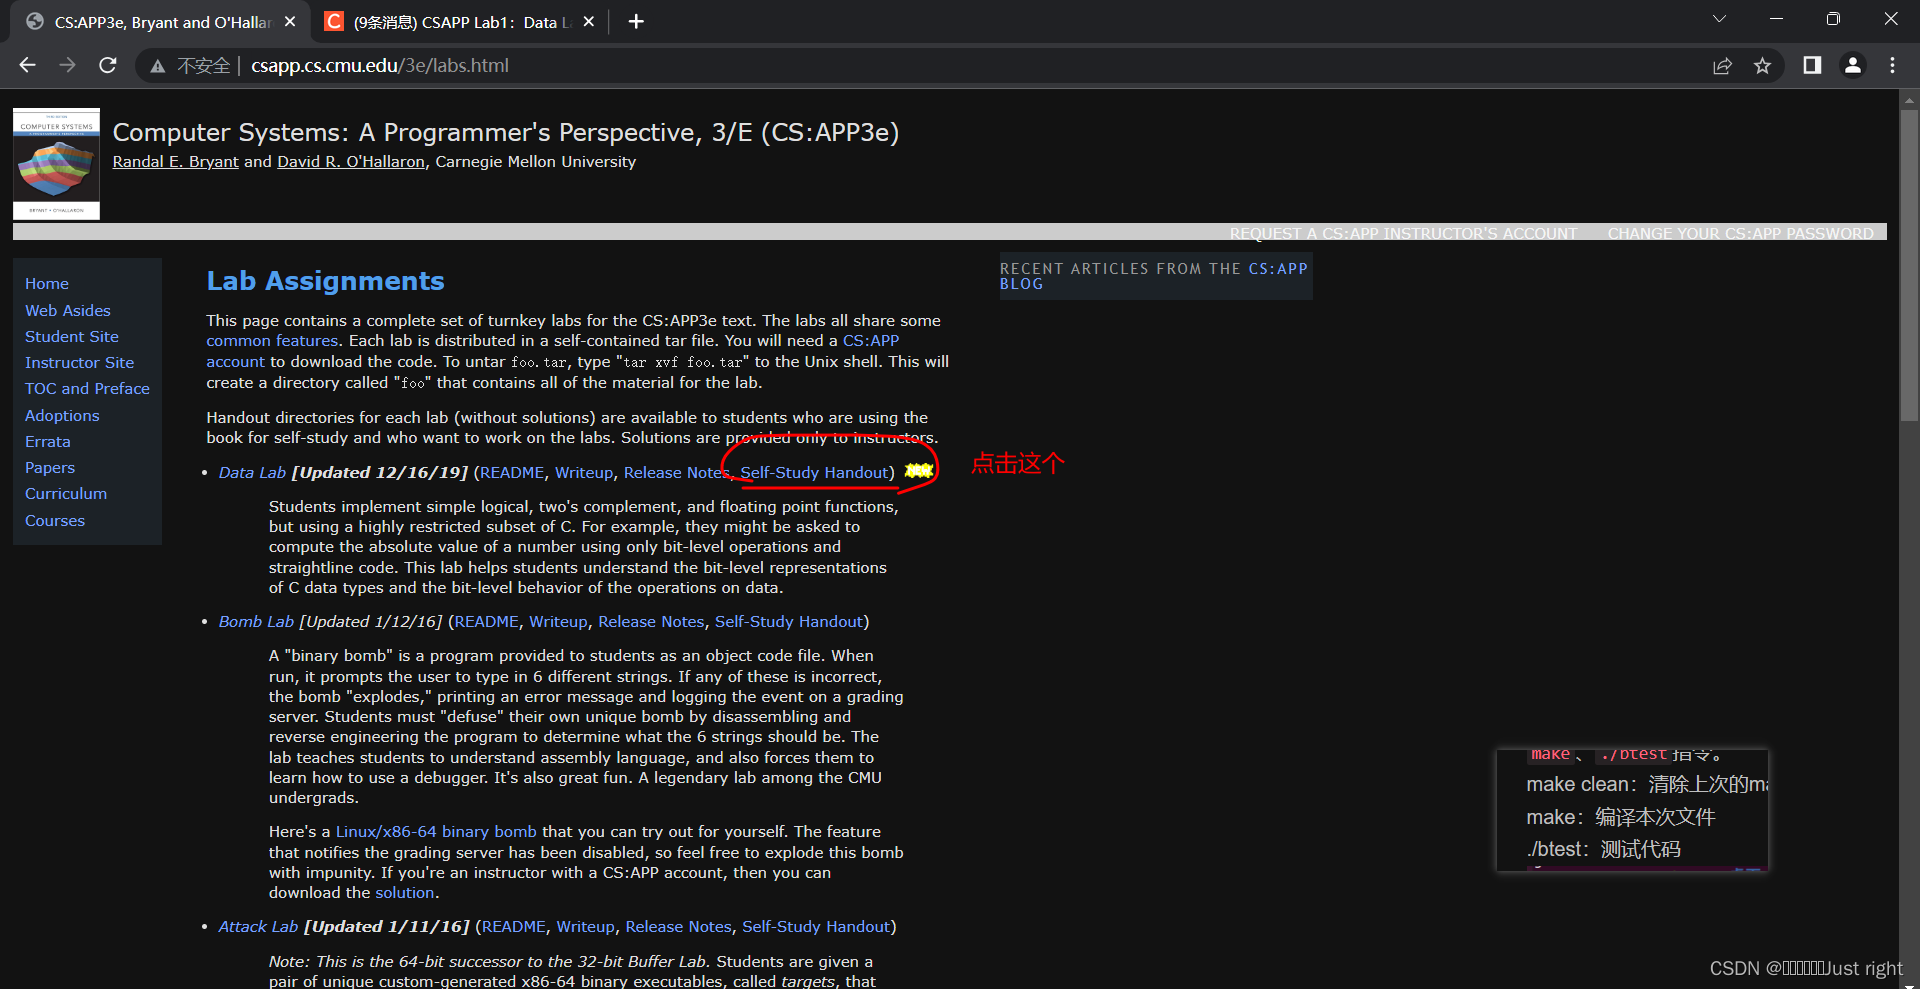
Task: Open a new tab with the plus icon
Action: click(636, 21)
